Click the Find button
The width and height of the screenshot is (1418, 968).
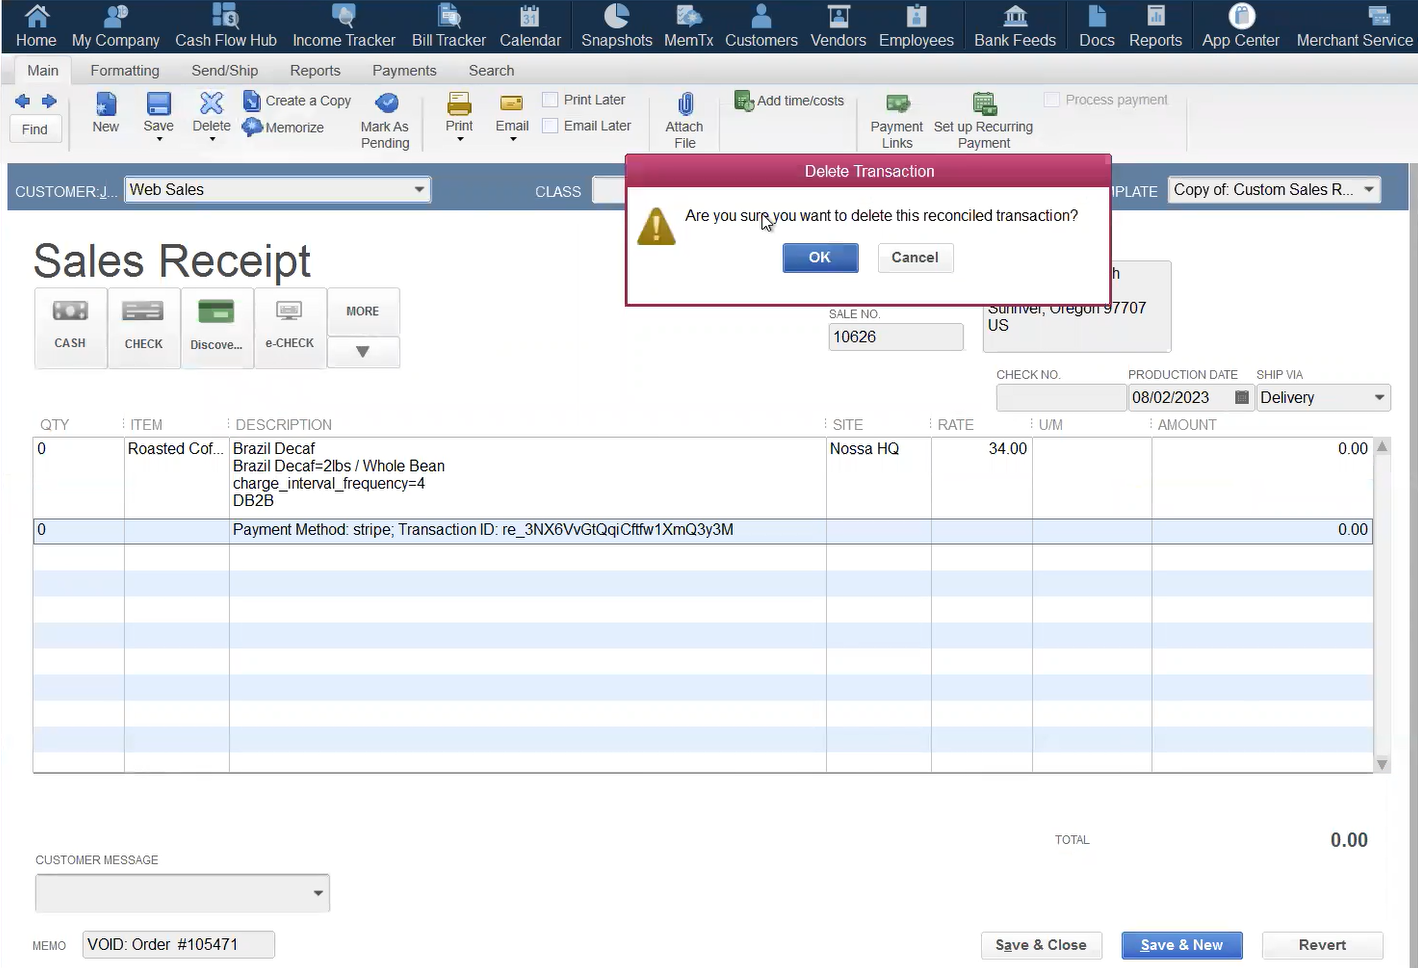point(35,129)
